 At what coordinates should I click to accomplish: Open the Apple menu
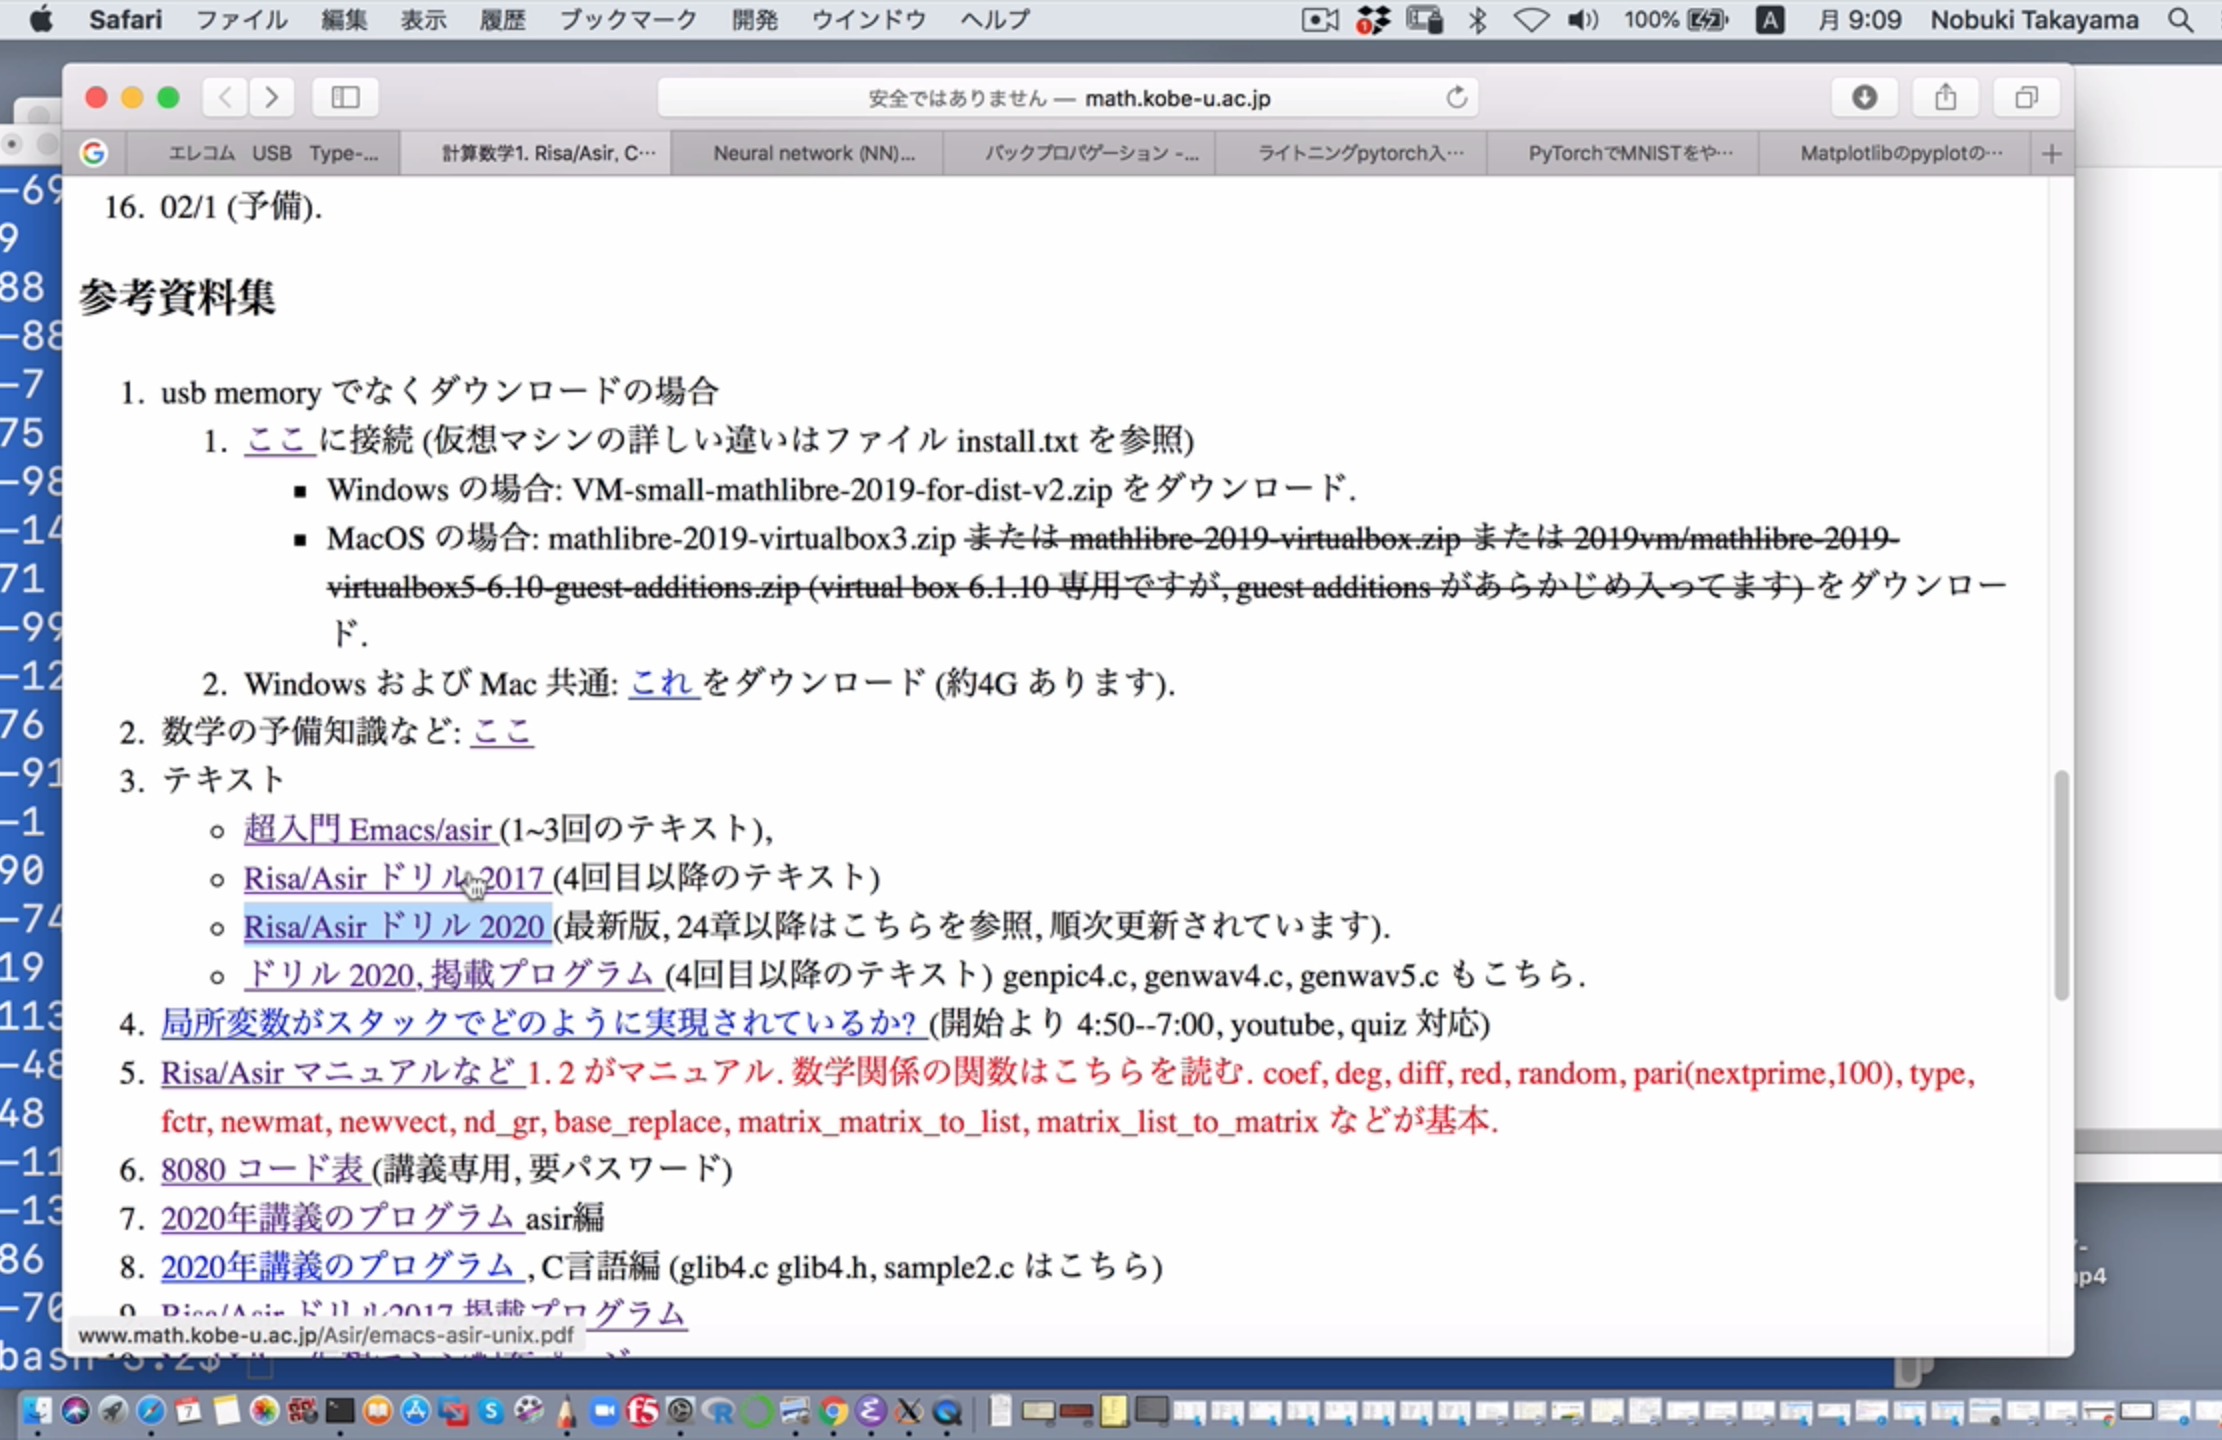point(40,19)
